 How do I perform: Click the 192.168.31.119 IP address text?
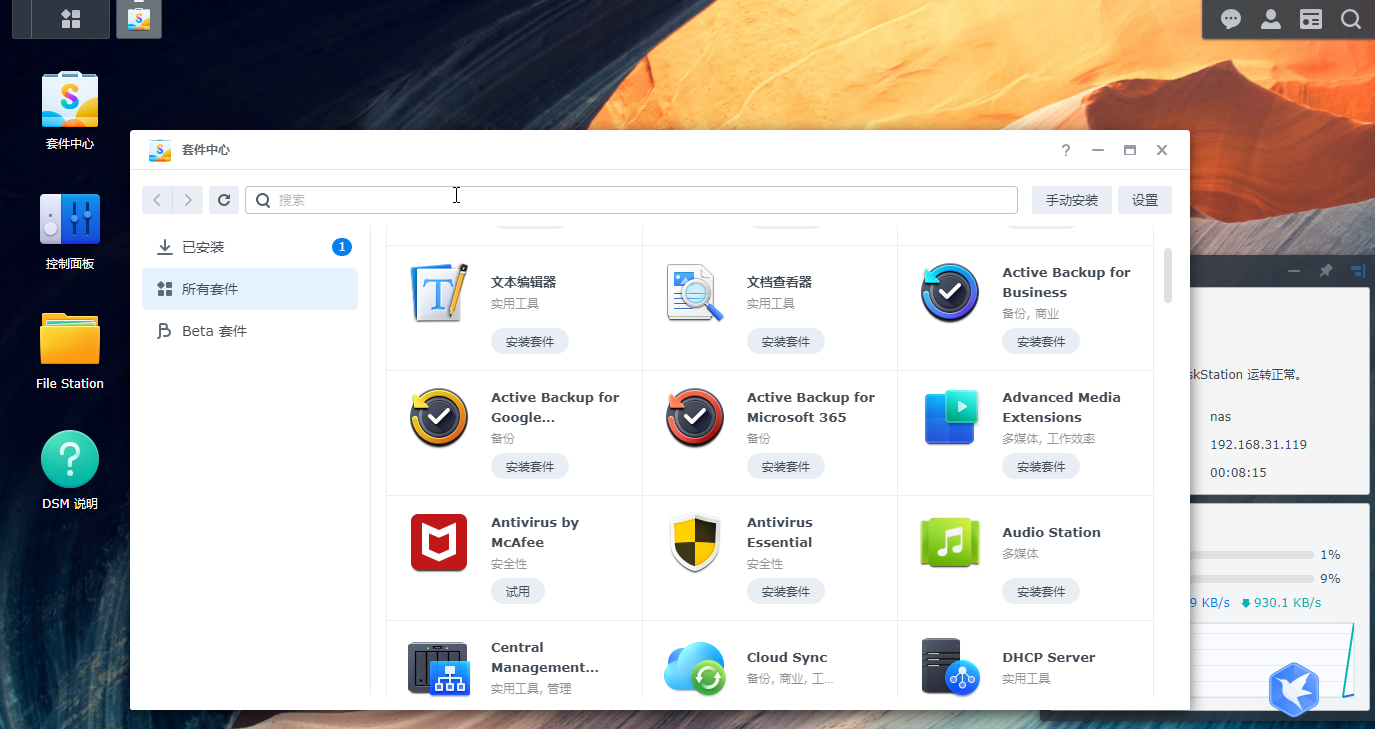[1258, 444]
